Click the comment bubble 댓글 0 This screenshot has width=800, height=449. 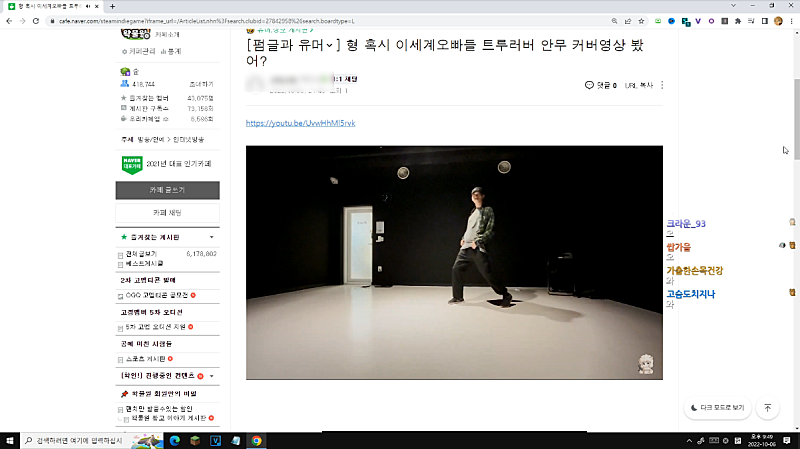601,85
